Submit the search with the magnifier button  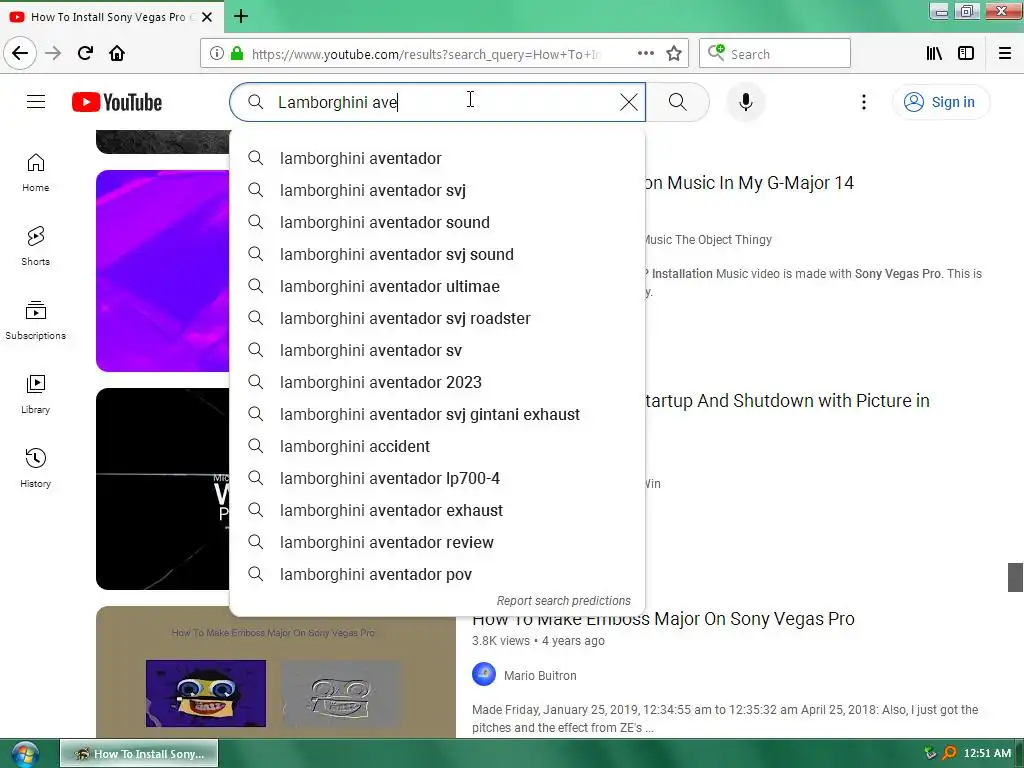(x=678, y=102)
